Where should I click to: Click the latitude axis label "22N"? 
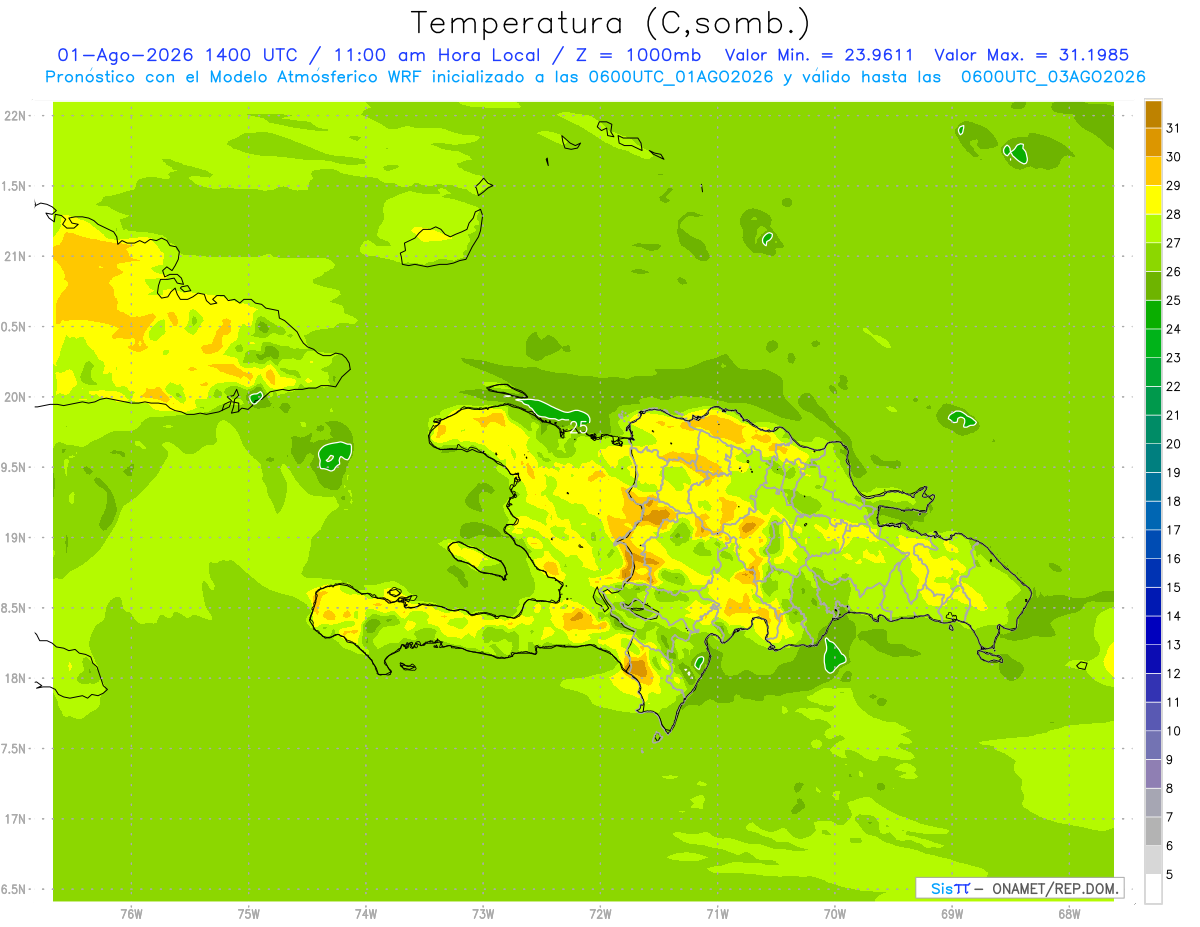17,116
